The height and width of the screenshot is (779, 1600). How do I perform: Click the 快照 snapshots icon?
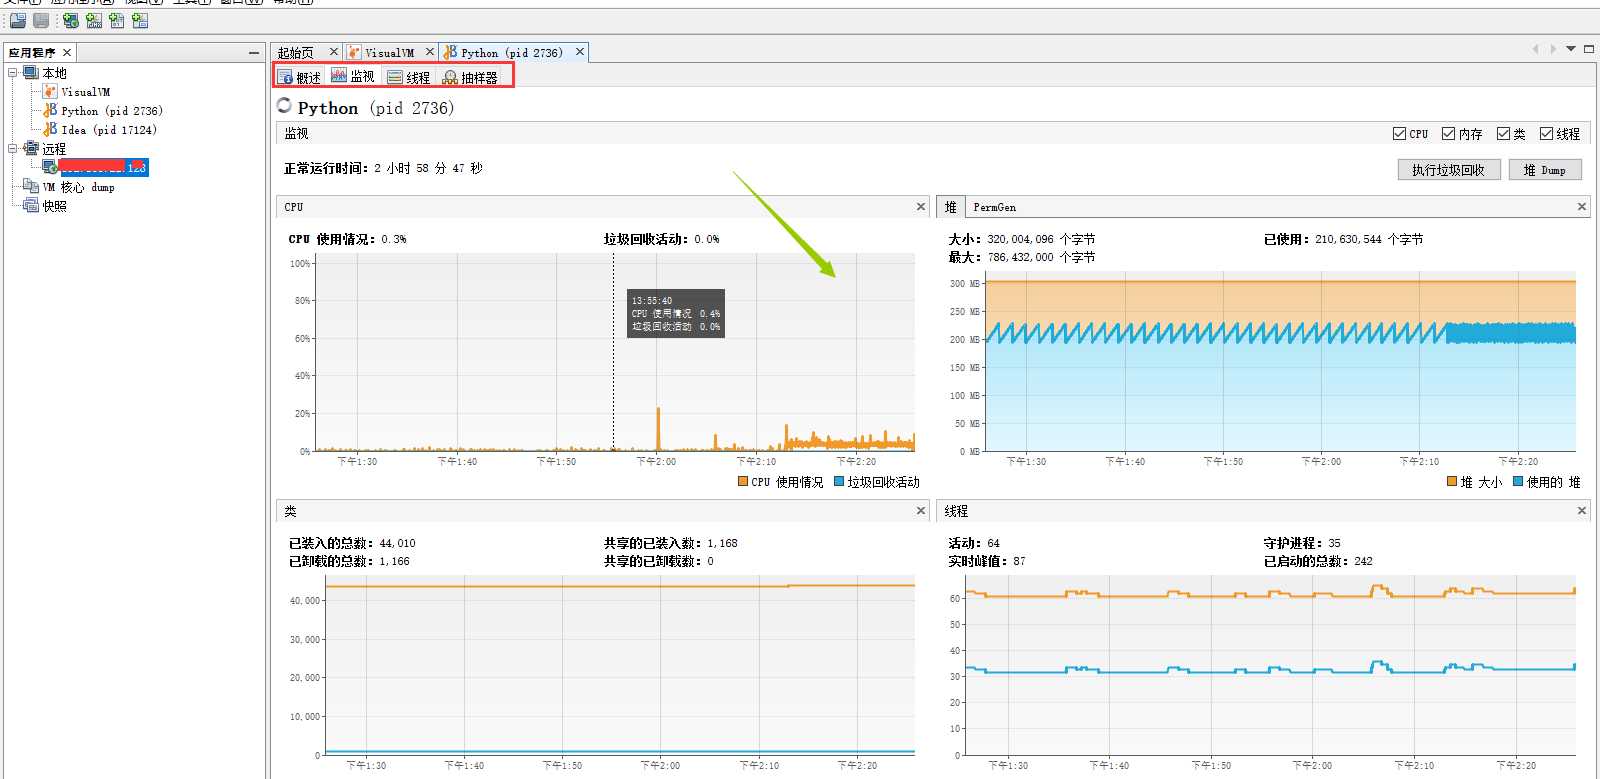coord(31,205)
